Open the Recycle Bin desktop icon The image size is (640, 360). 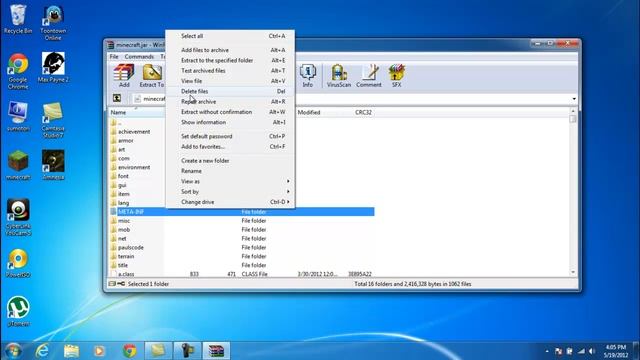point(18,19)
